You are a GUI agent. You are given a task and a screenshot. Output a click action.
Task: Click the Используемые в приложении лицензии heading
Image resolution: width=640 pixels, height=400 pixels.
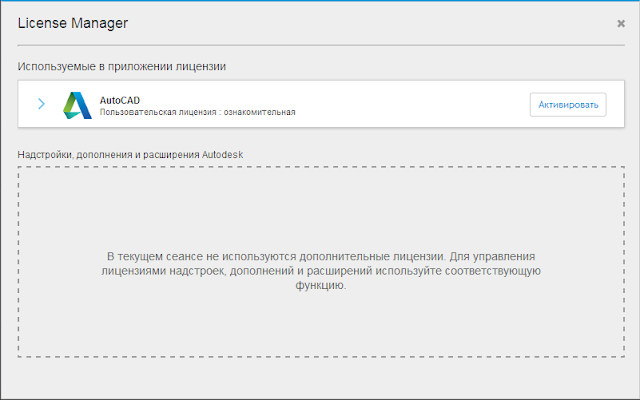coord(121,67)
